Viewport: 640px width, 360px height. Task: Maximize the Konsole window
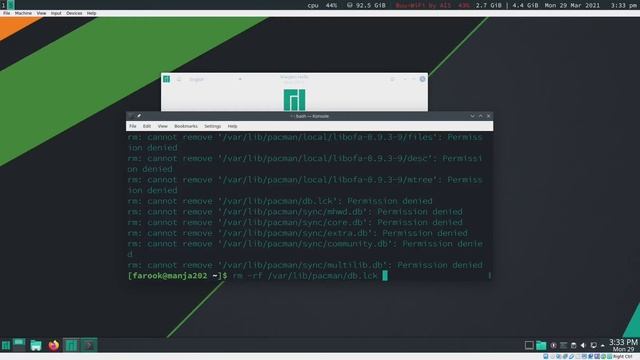click(480, 116)
